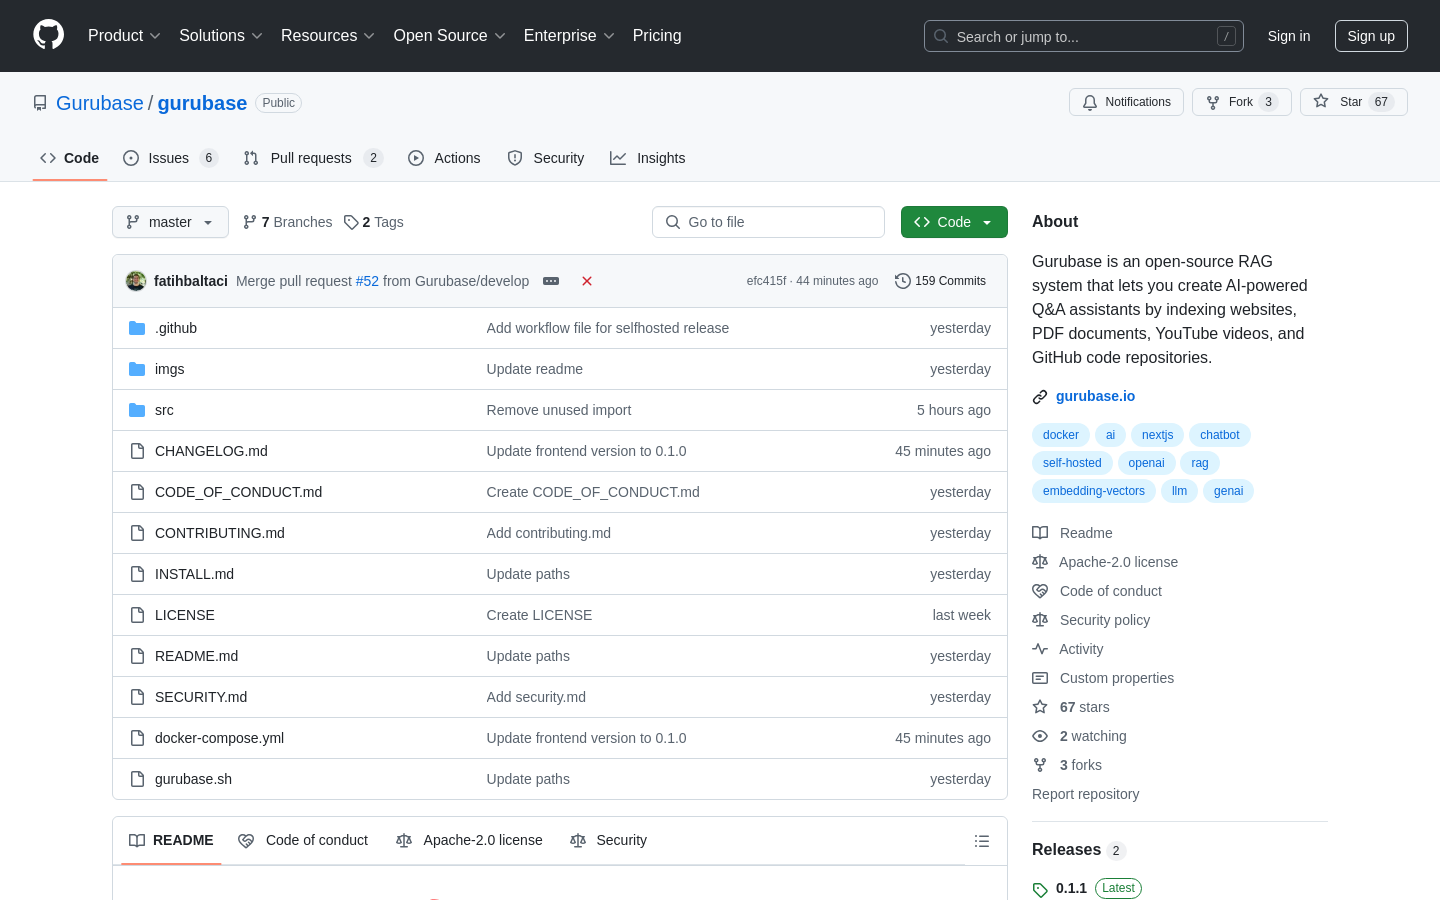Open pull request #52 link
The height and width of the screenshot is (900, 1440).
[x=367, y=281]
